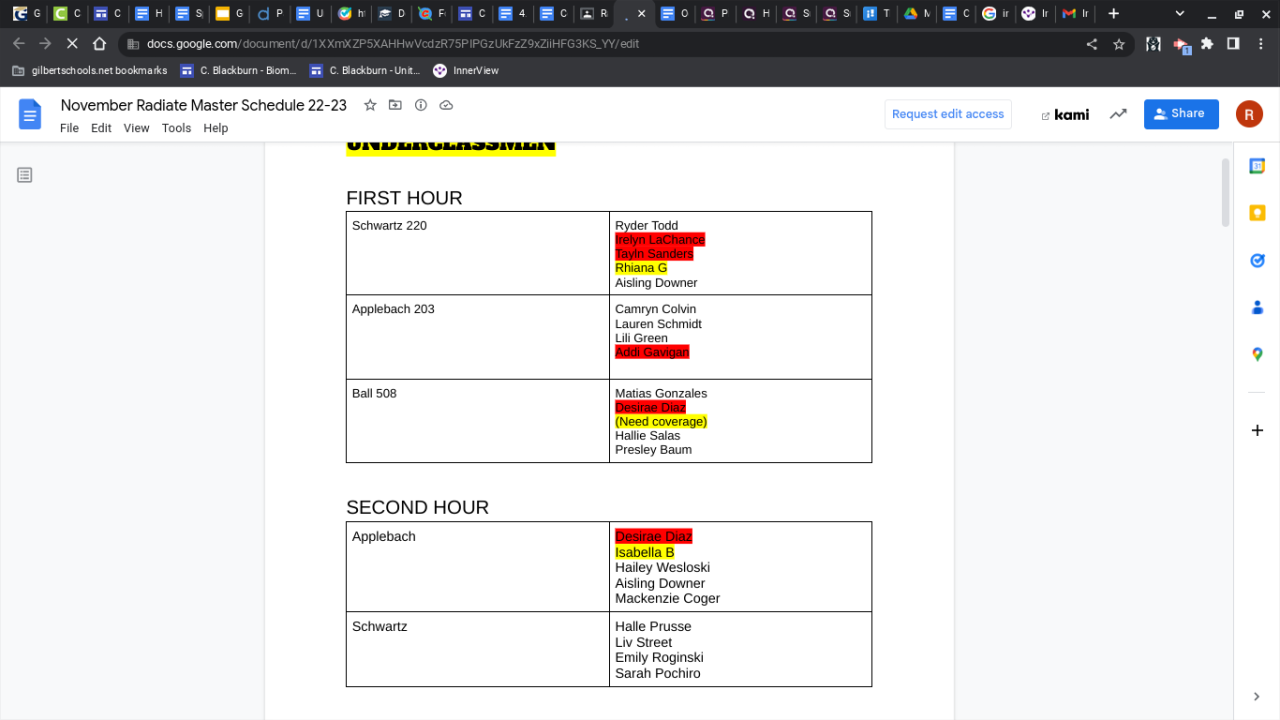Open document with Kami
1280x720 pixels.
pos(1065,114)
